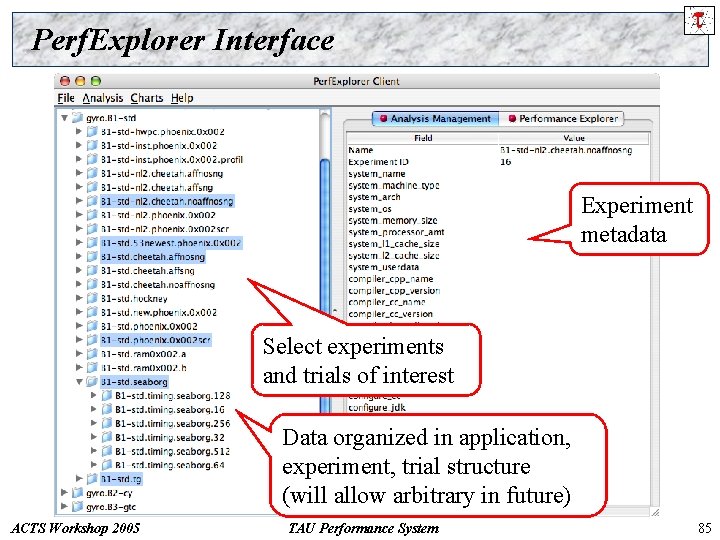Click folder icon of B1-std.timing.seaborg.256
720x540 pixels.
click(x=107, y=423)
